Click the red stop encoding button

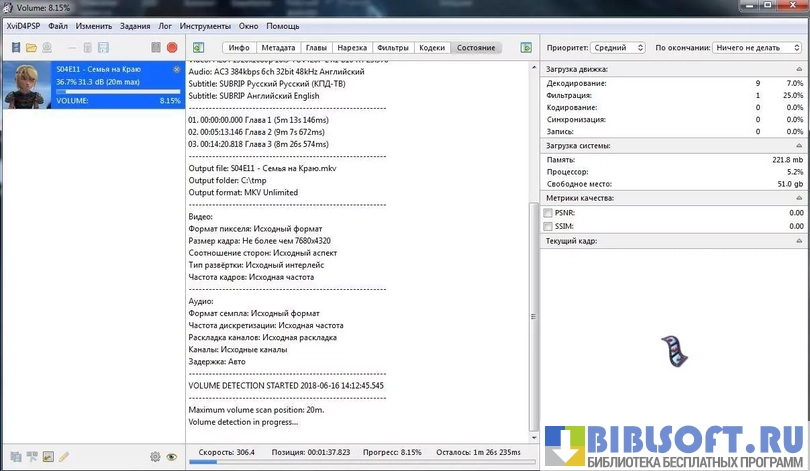[172, 47]
